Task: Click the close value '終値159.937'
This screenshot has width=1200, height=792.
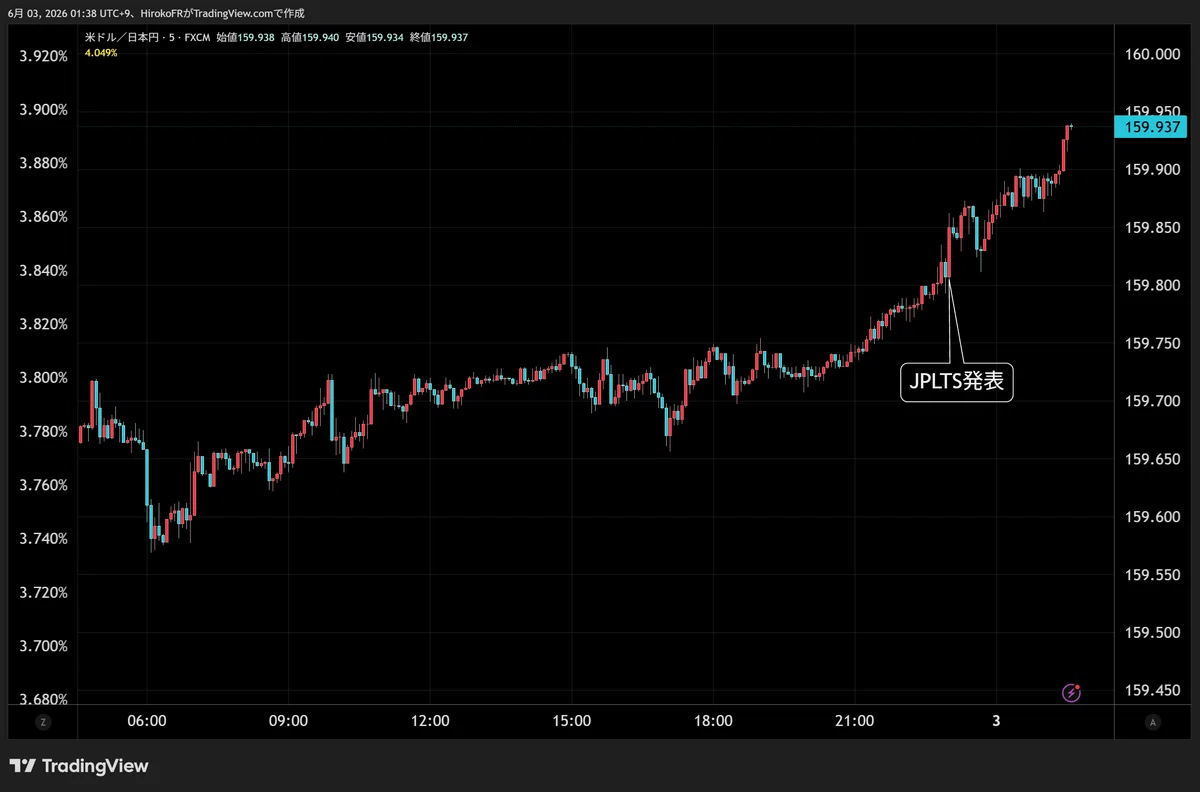Action: [x=439, y=37]
